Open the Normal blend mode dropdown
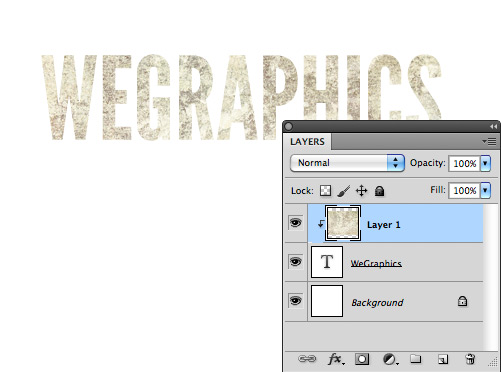The image size is (501, 372). pos(347,163)
